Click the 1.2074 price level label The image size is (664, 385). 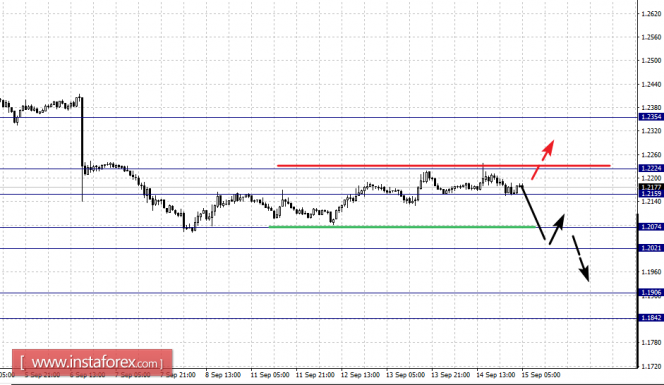tap(651, 227)
